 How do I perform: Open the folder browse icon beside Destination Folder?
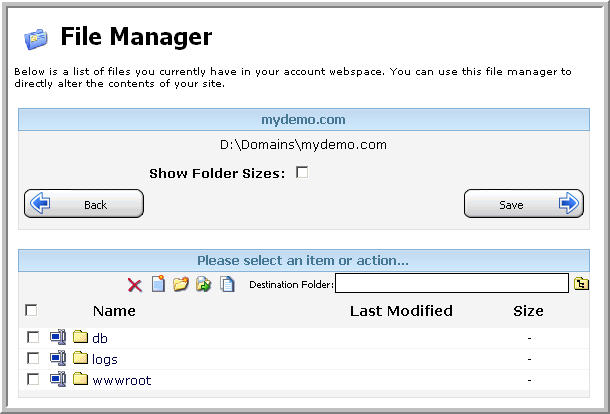coord(581,283)
